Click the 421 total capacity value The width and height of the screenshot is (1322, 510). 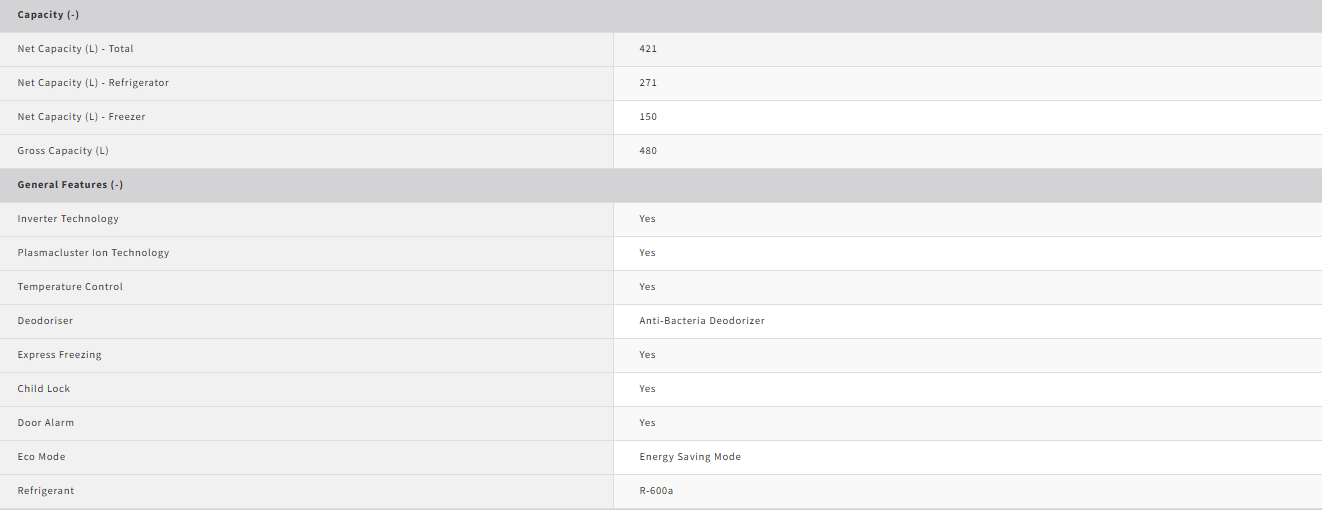648,49
